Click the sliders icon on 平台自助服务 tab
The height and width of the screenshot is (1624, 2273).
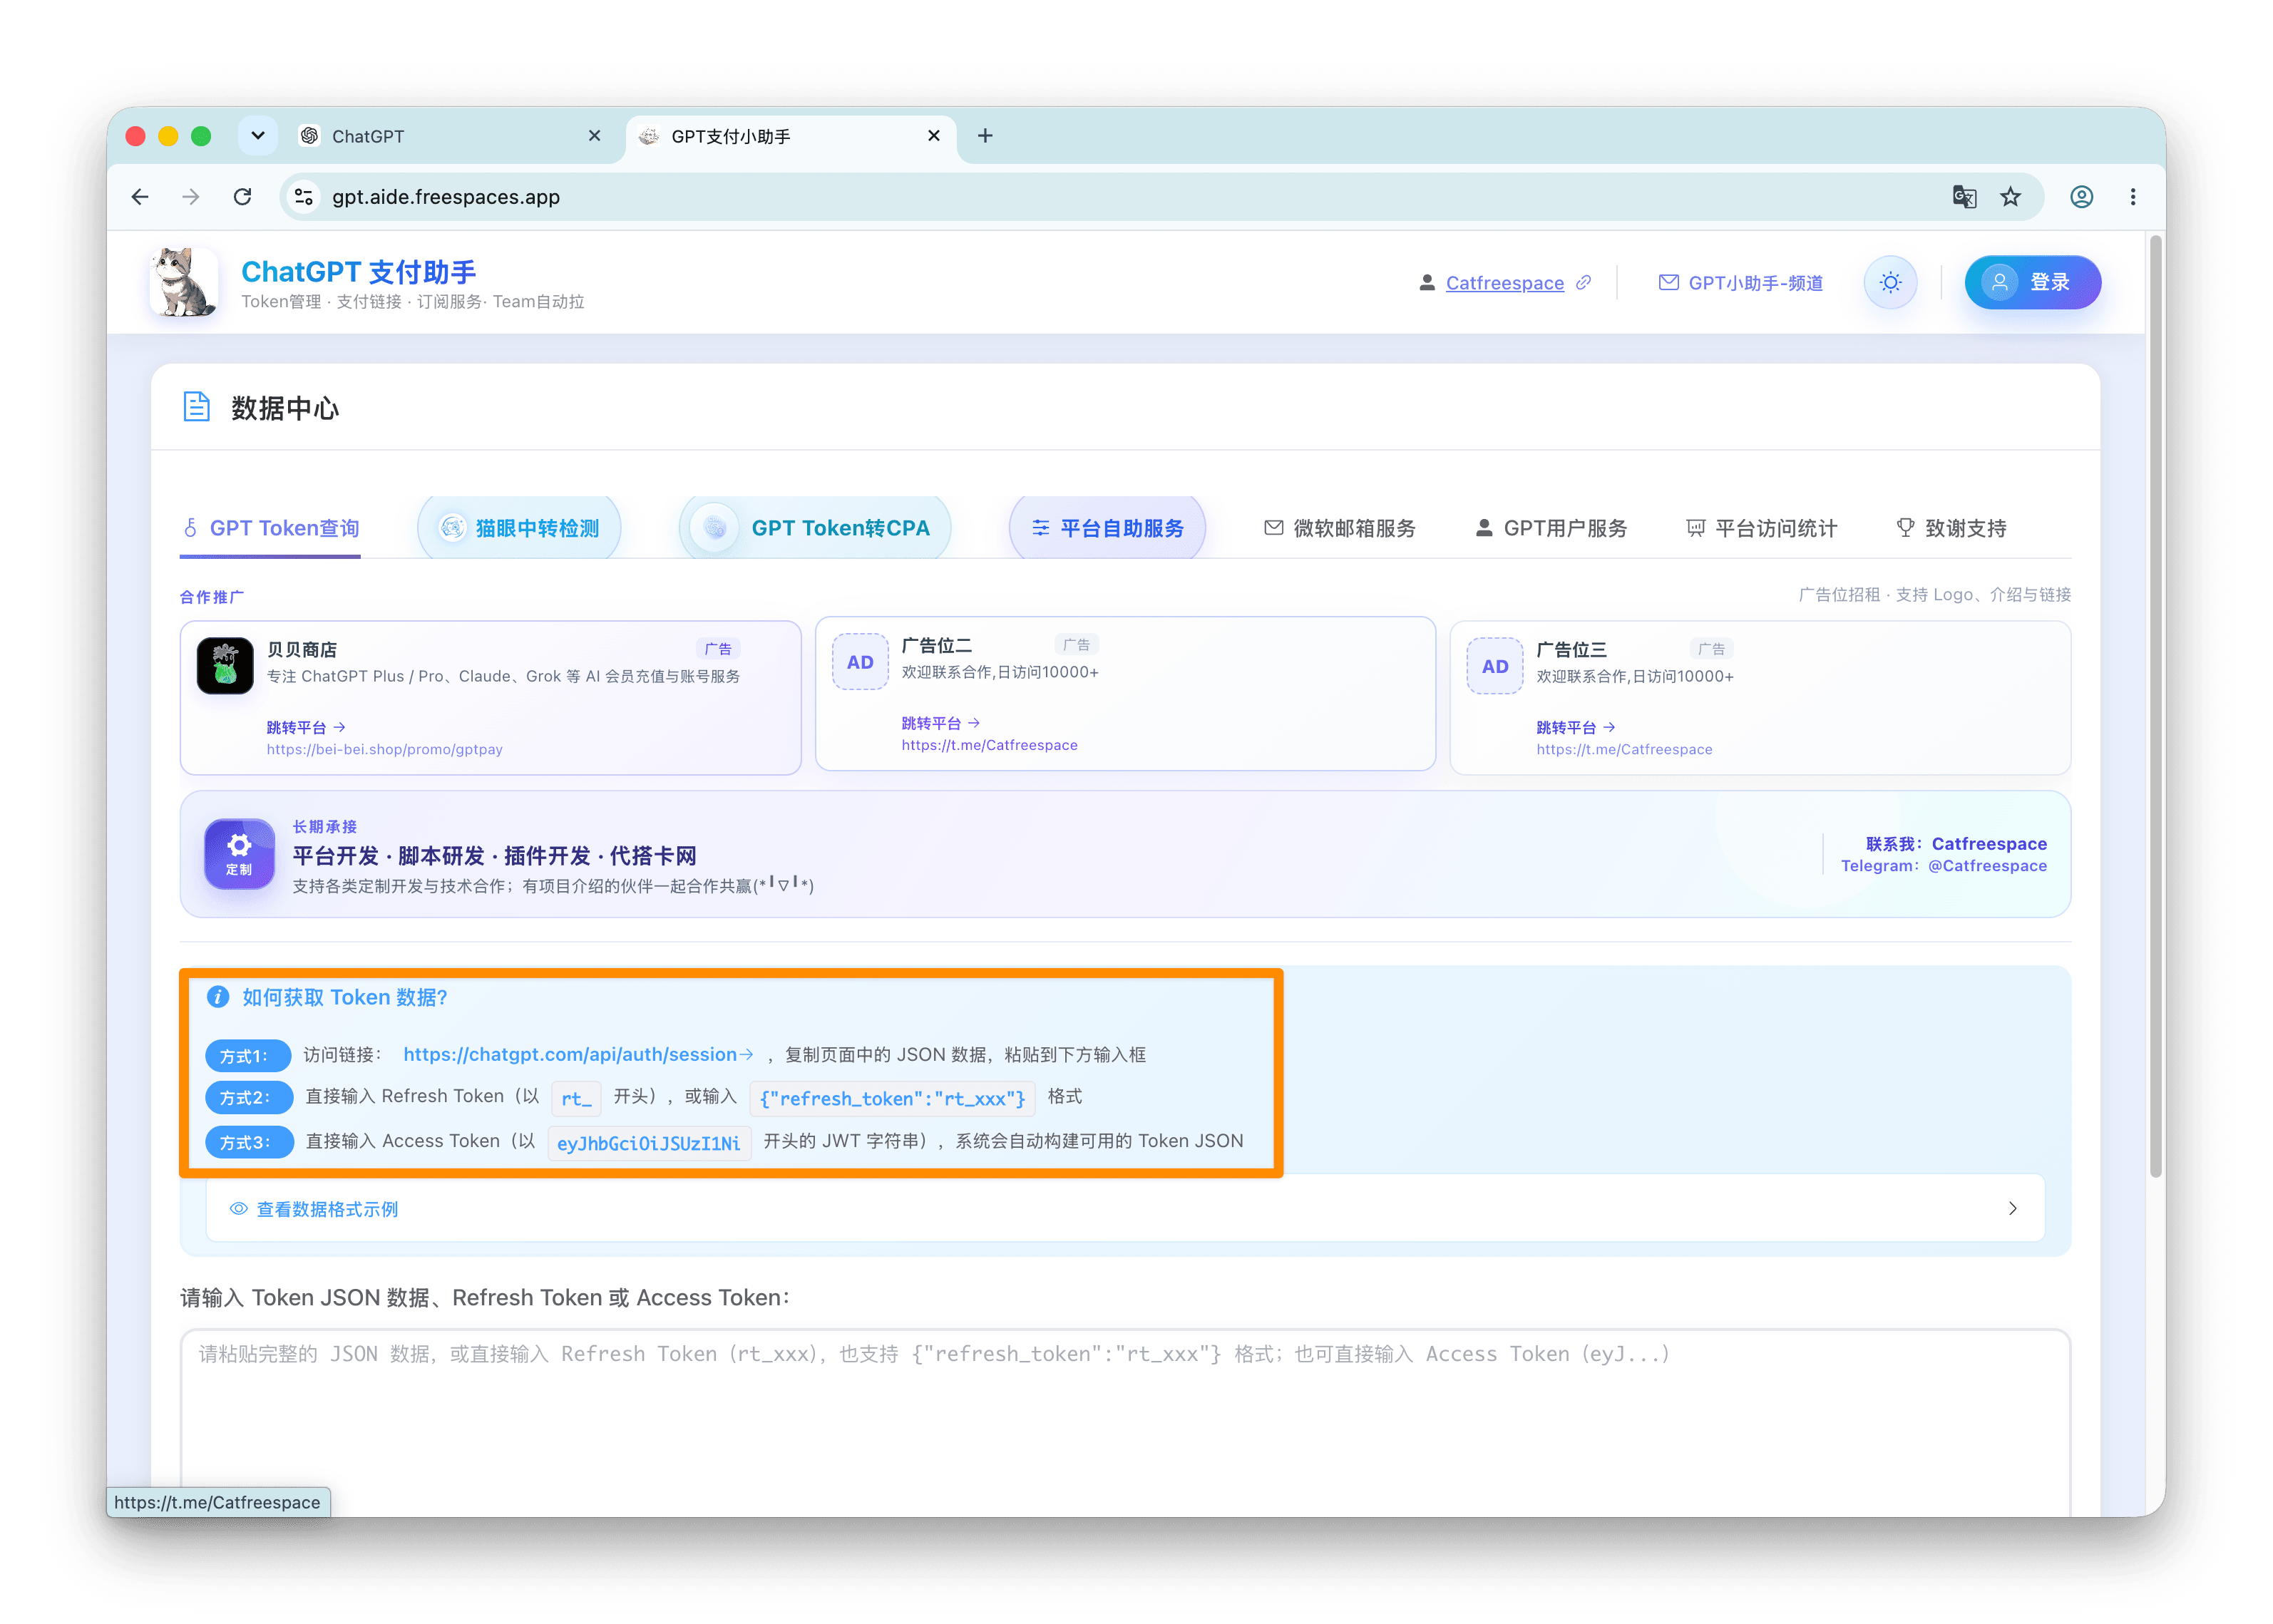(x=1041, y=527)
